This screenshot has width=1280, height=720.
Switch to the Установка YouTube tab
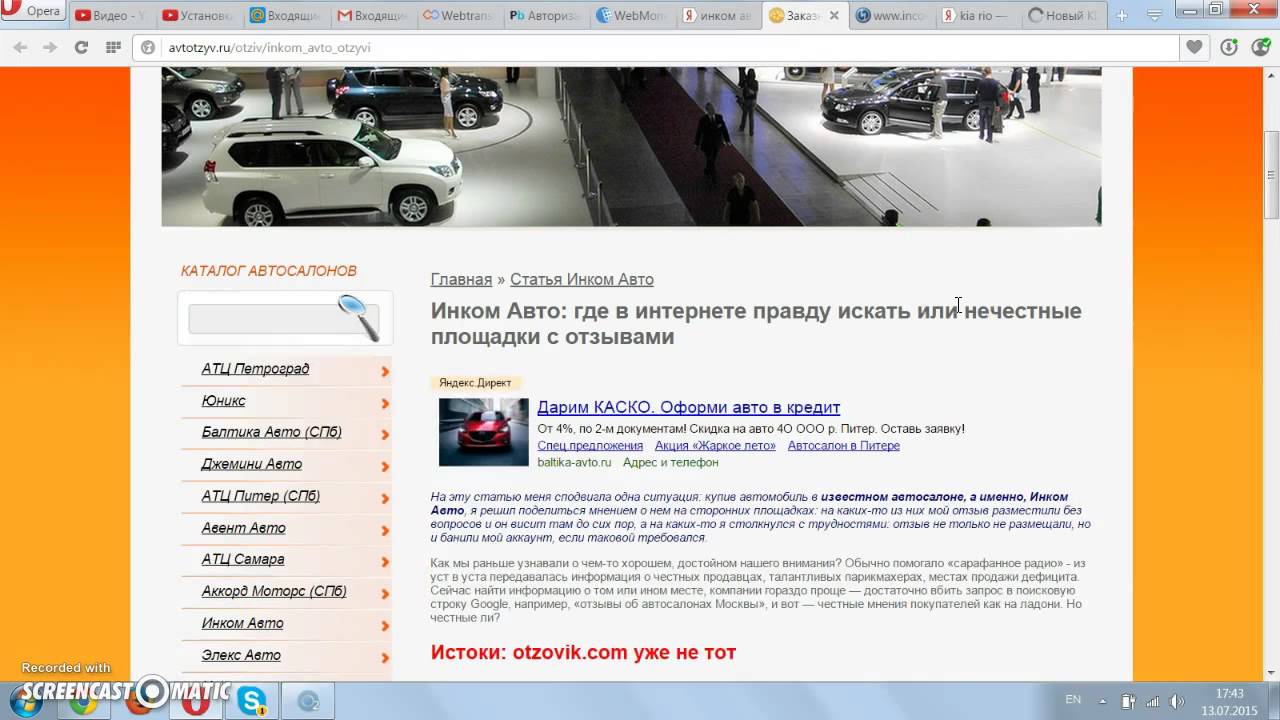click(x=196, y=15)
